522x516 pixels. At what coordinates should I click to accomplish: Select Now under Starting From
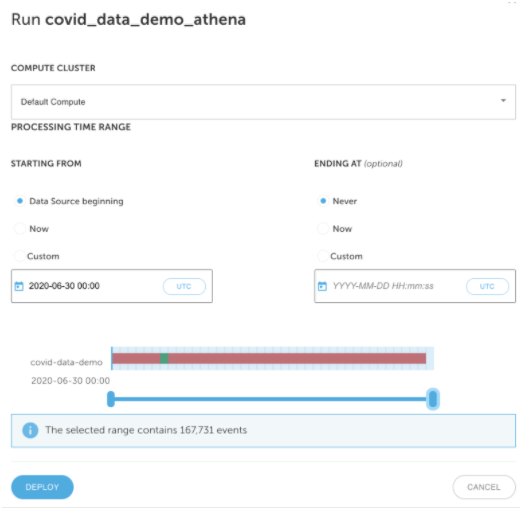pos(20,229)
